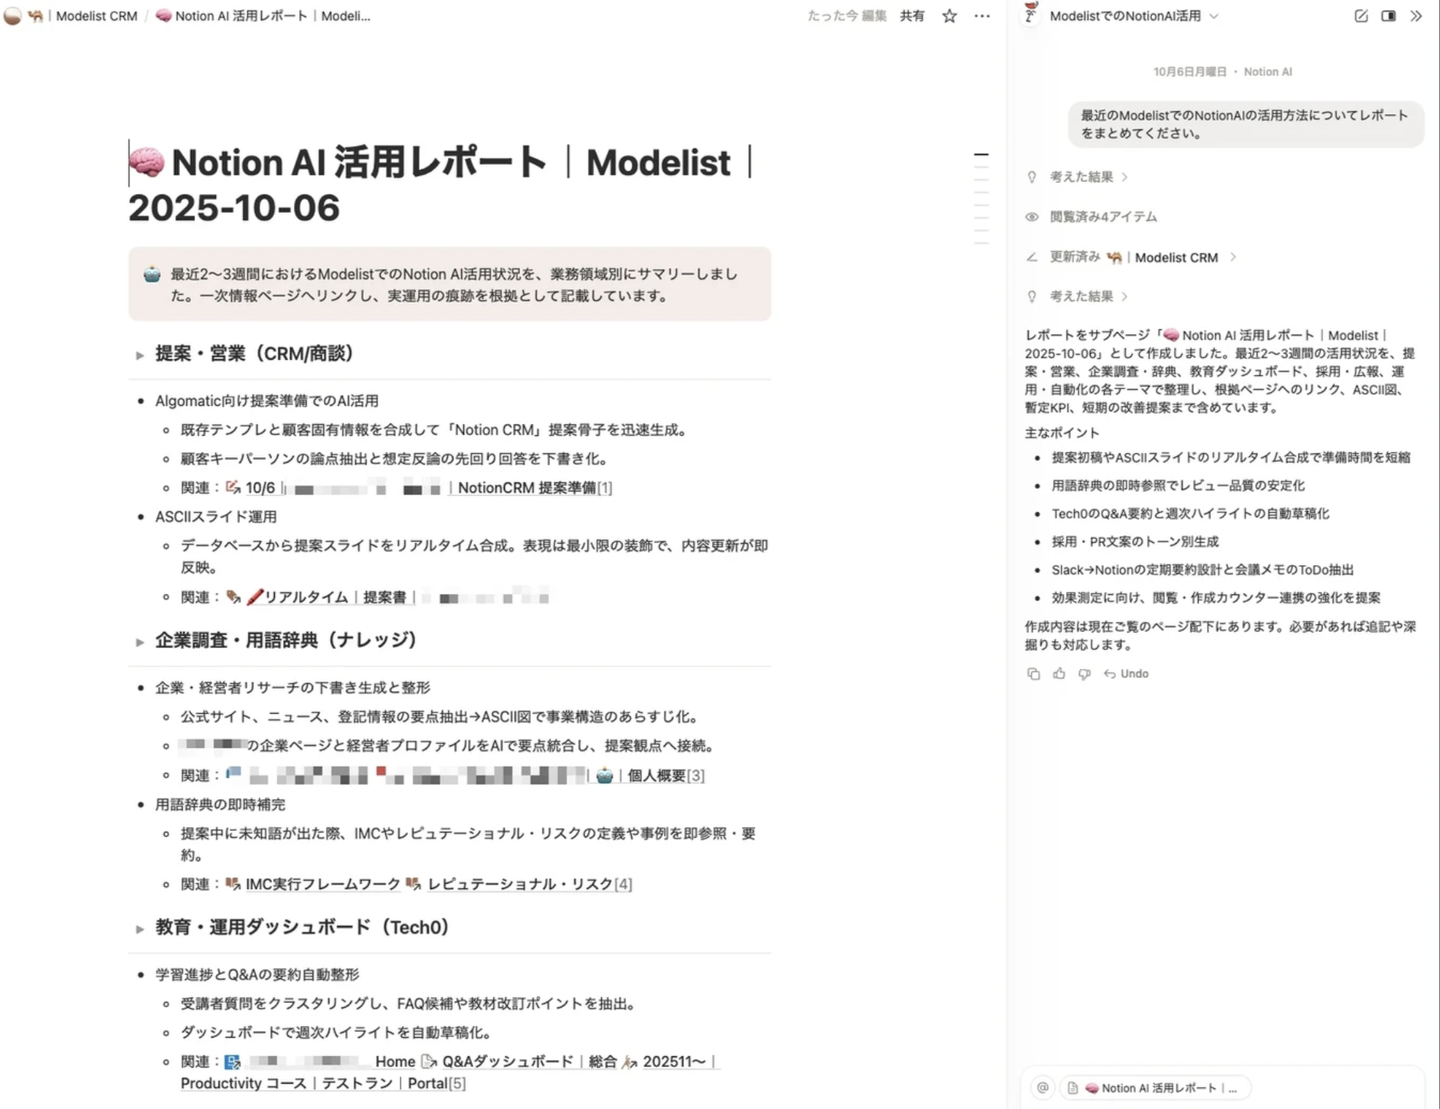Click the 共有 share button
The image size is (1440, 1109).
(912, 16)
